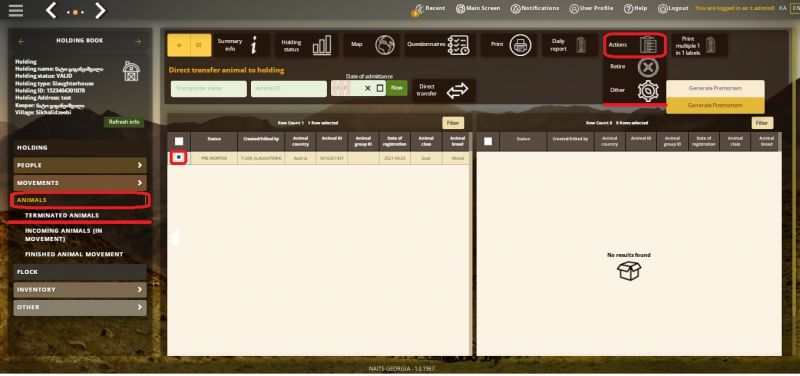This screenshot has width=800, height=376.
Task: Click the PRE-MORTEM status cell
Action: [214, 159]
